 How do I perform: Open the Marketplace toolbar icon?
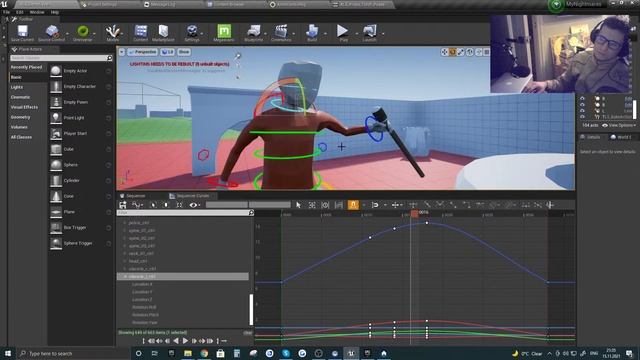(163, 31)
